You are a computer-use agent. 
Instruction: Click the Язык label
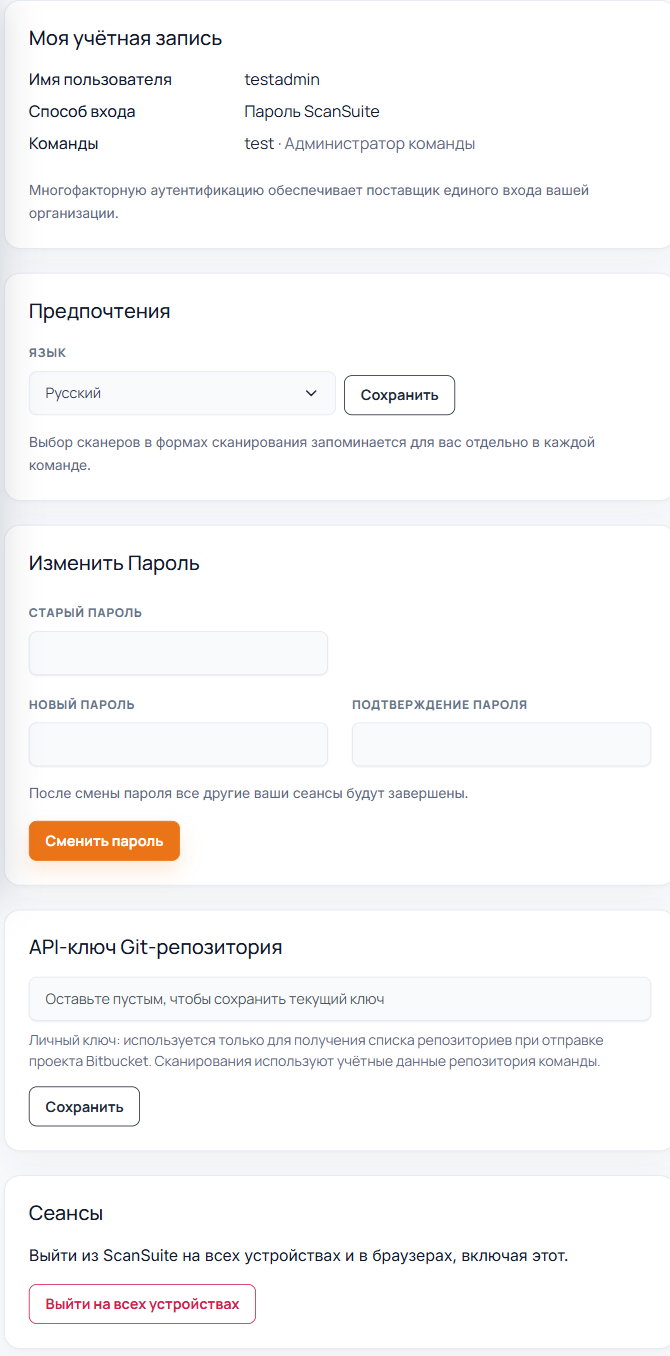47,353
